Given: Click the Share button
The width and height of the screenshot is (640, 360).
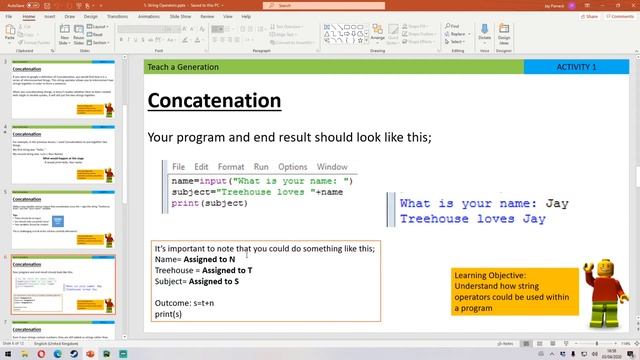Looking at the screenshot, I should tap(589, 16).
